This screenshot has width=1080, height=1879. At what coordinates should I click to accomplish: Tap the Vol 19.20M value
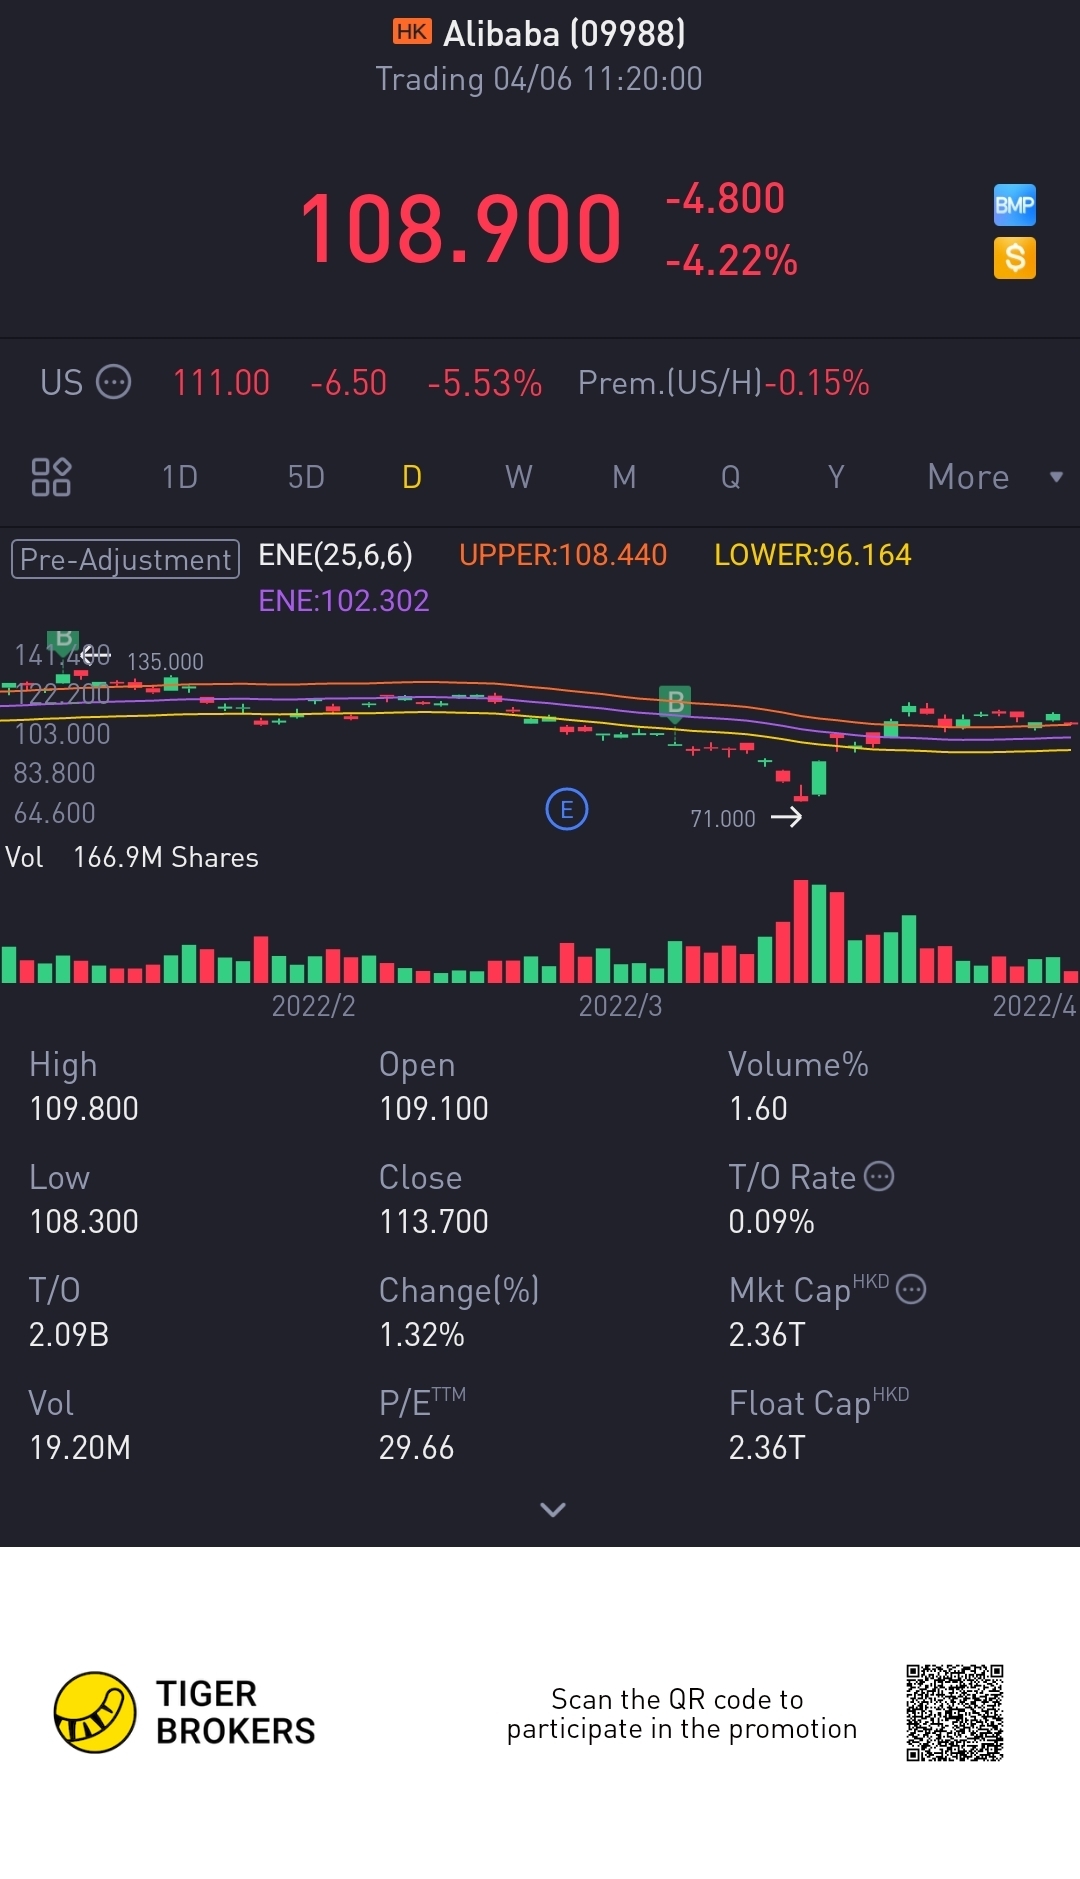click(x=80, y=1447)
